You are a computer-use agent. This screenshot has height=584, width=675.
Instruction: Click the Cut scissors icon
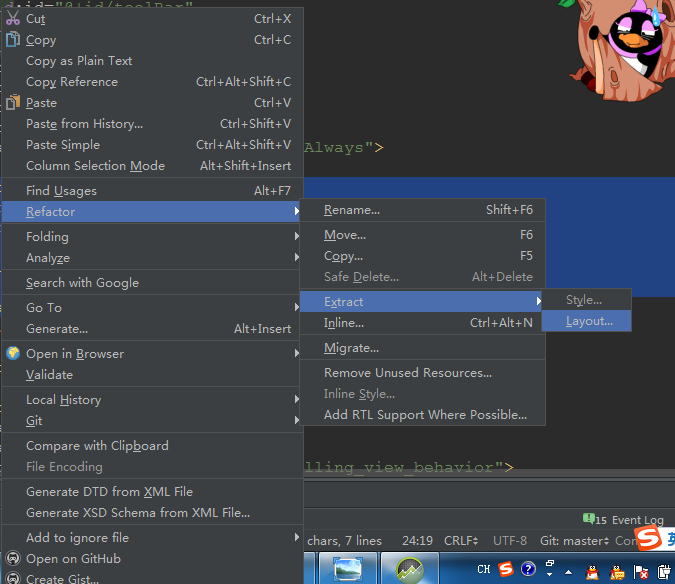point(13,18)
